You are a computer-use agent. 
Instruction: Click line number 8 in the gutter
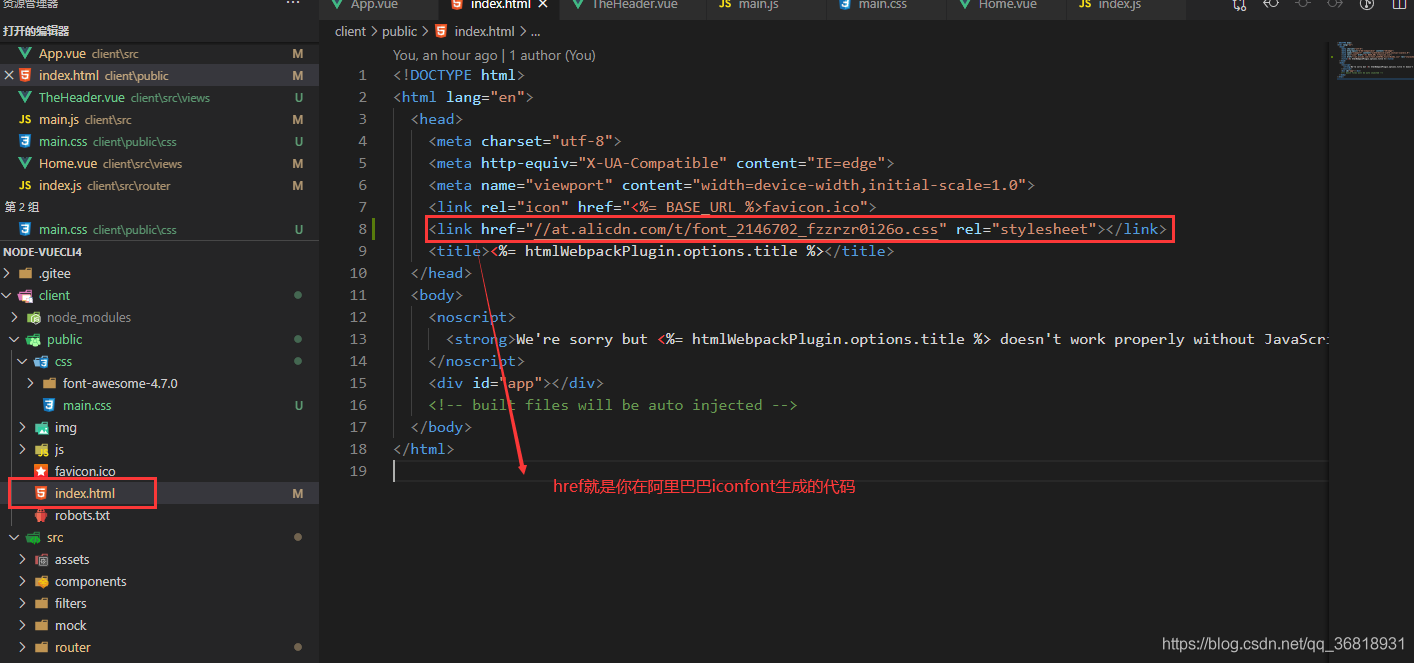tap(363, 229)
